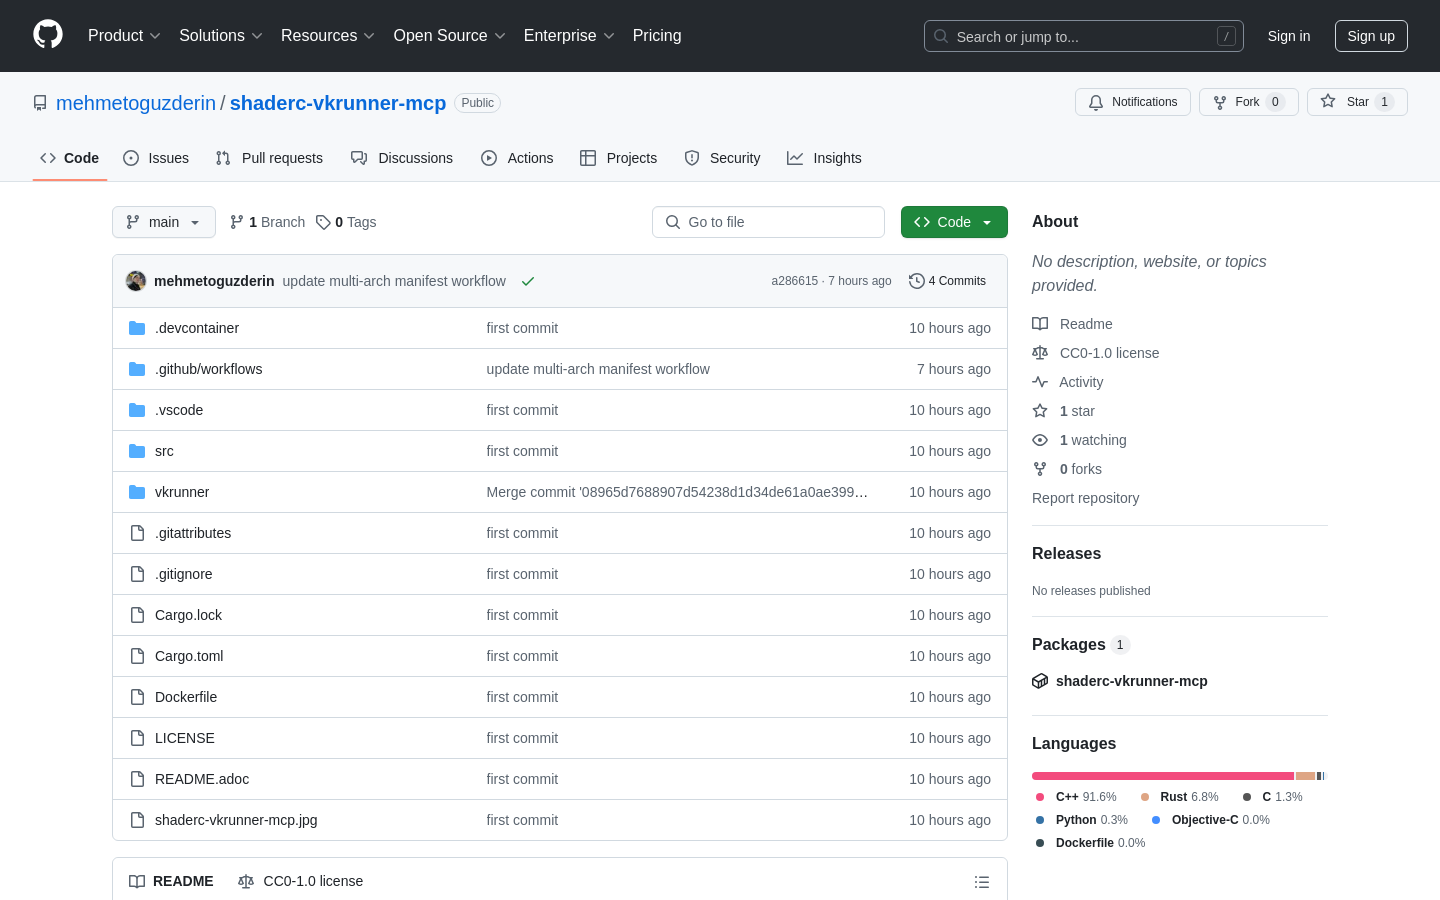Click the Dockerfile file icon
The height and width of the screenshot is (900, 1440).
coord(137,697)
